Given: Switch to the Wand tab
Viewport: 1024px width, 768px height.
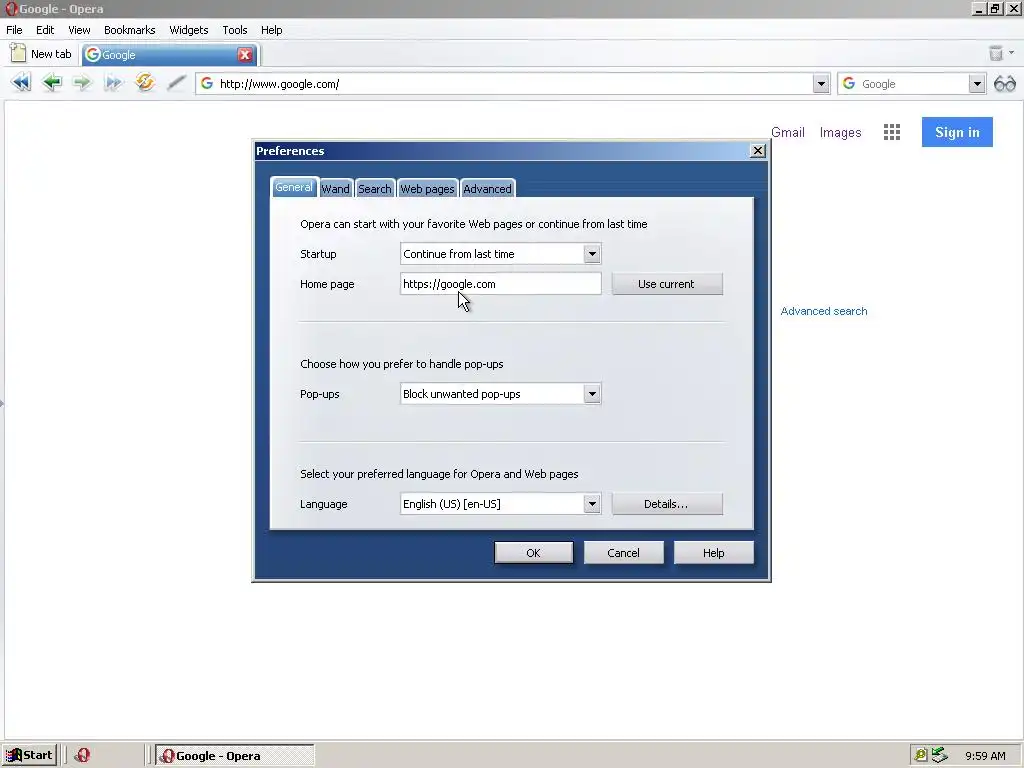Looking at the screenshot, I should point(336,189).
